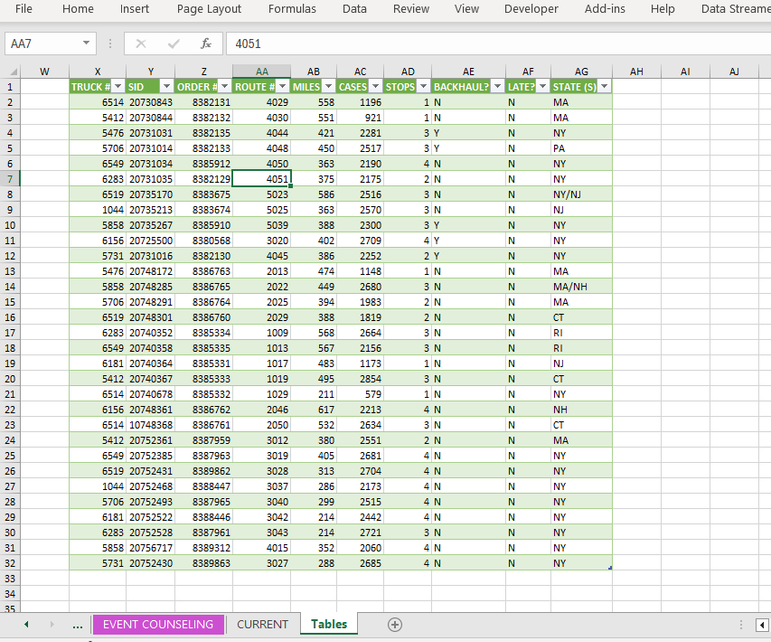Switch to the EVENT COUNSELING sheet

[x=158, y=624]
